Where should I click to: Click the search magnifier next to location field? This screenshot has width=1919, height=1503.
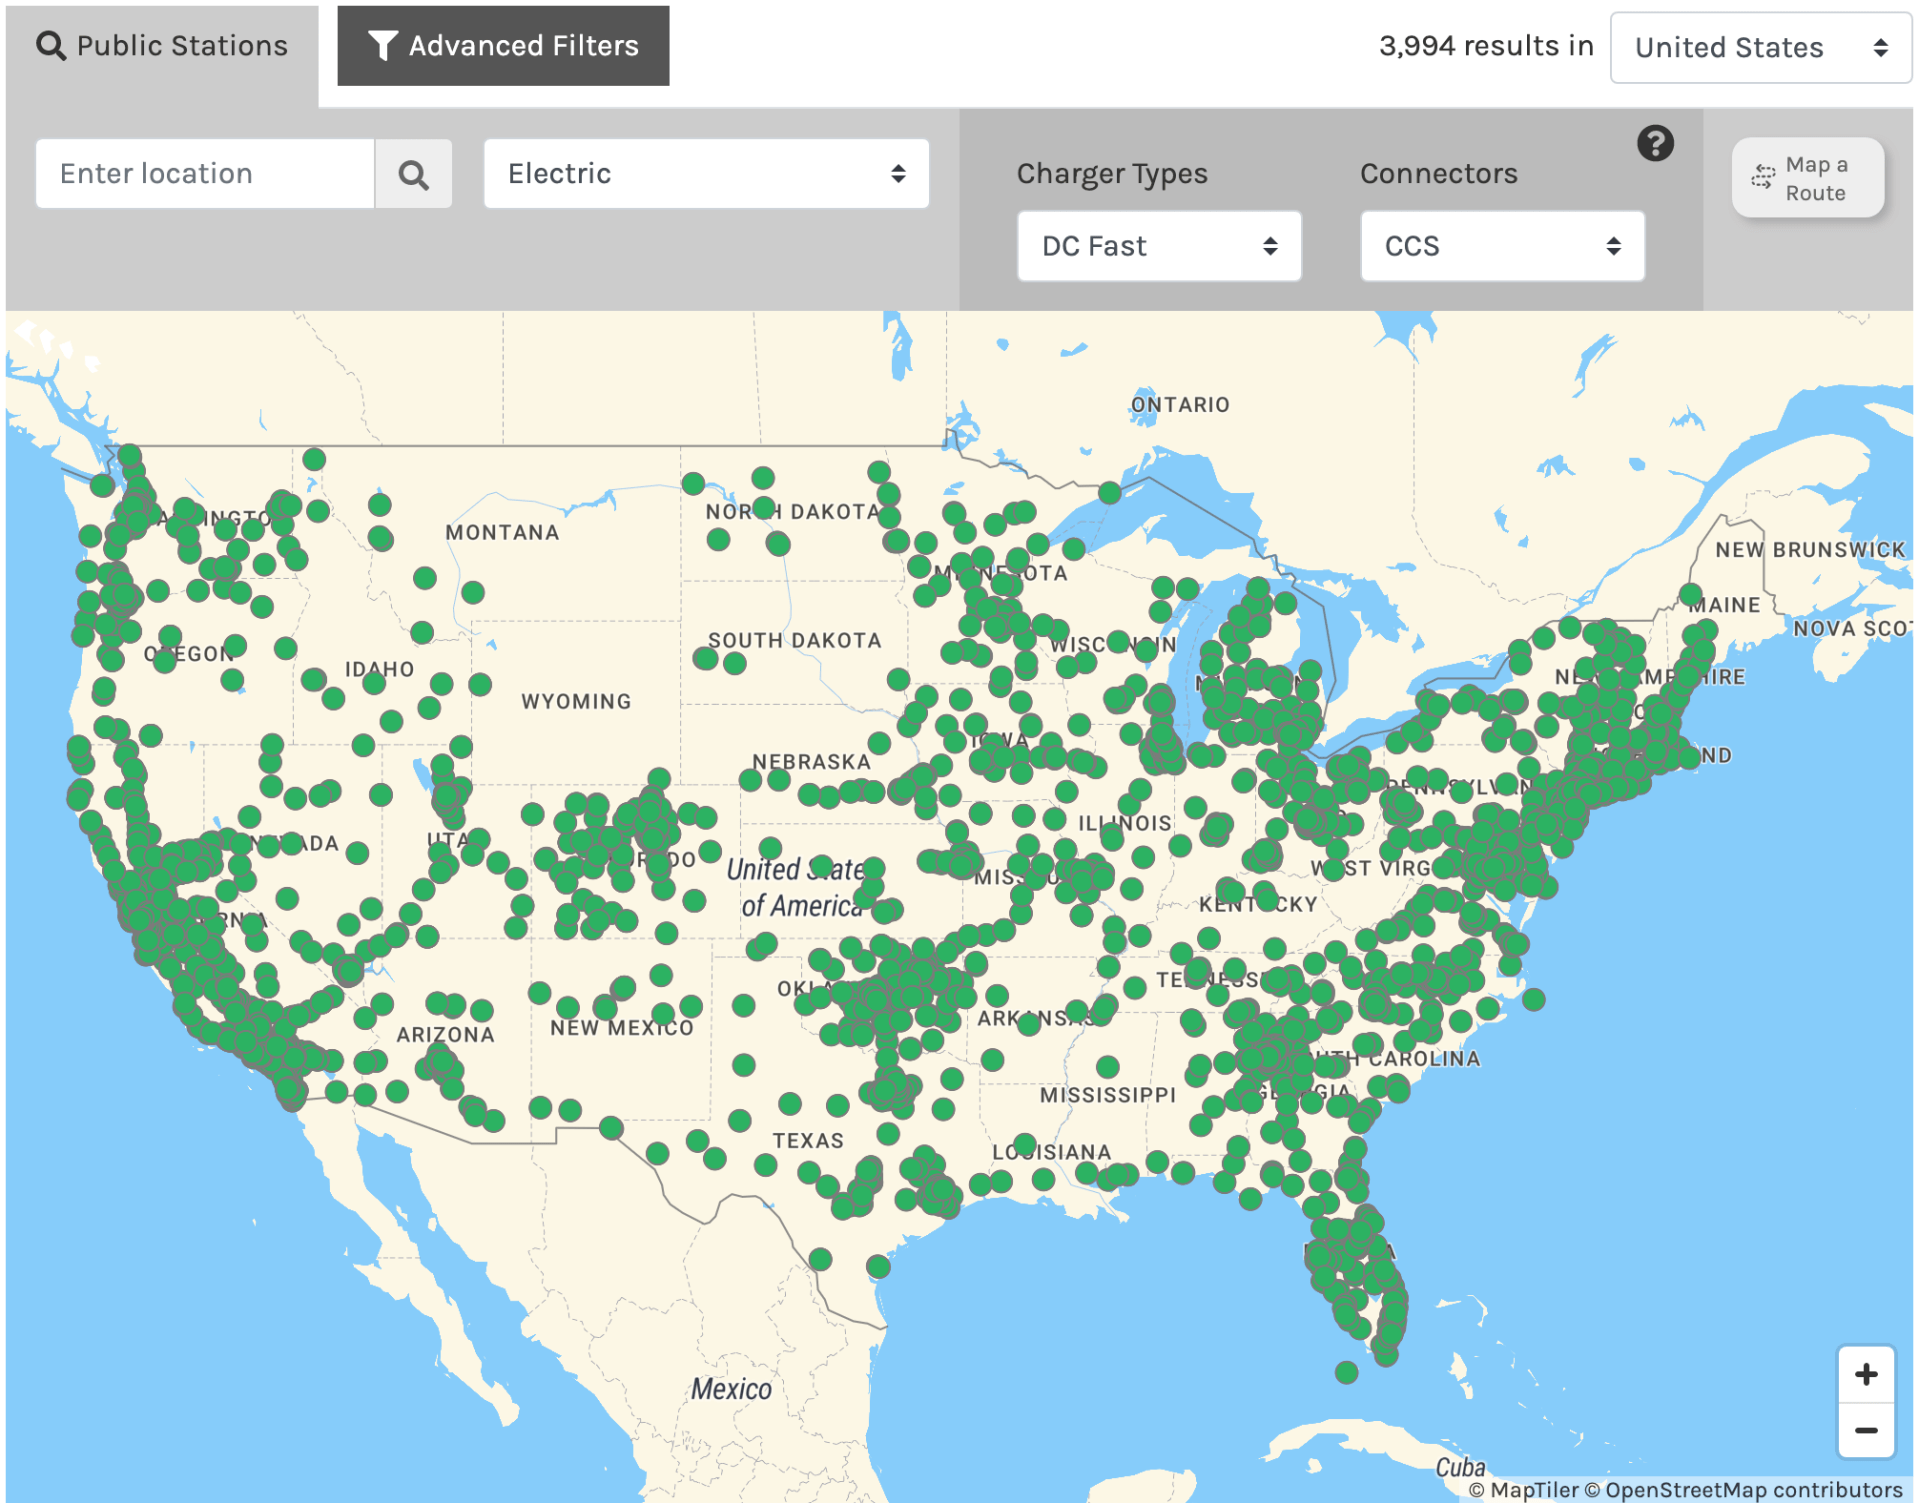414,173
